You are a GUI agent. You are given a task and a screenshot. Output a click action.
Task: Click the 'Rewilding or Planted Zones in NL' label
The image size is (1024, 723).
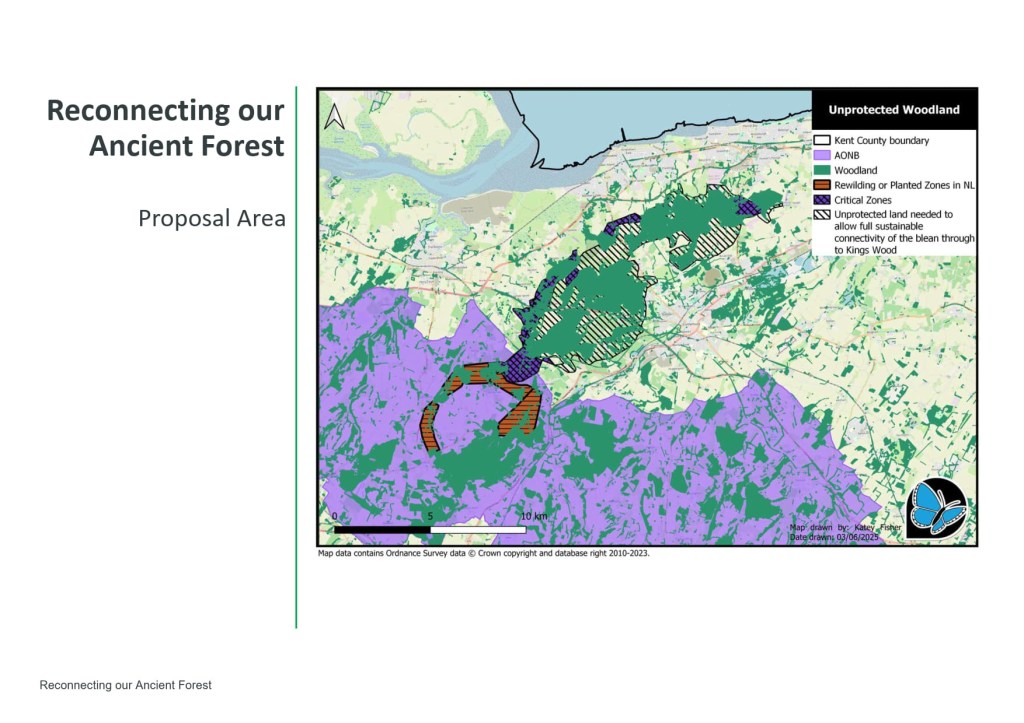coord(905,185)
